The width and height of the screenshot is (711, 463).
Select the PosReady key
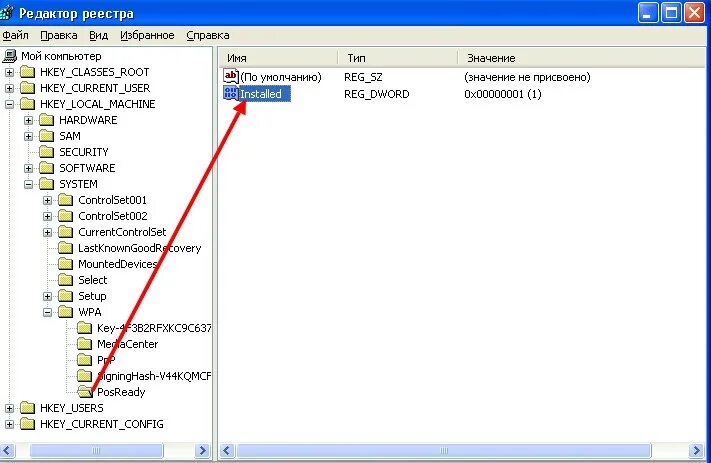[121, 392]
